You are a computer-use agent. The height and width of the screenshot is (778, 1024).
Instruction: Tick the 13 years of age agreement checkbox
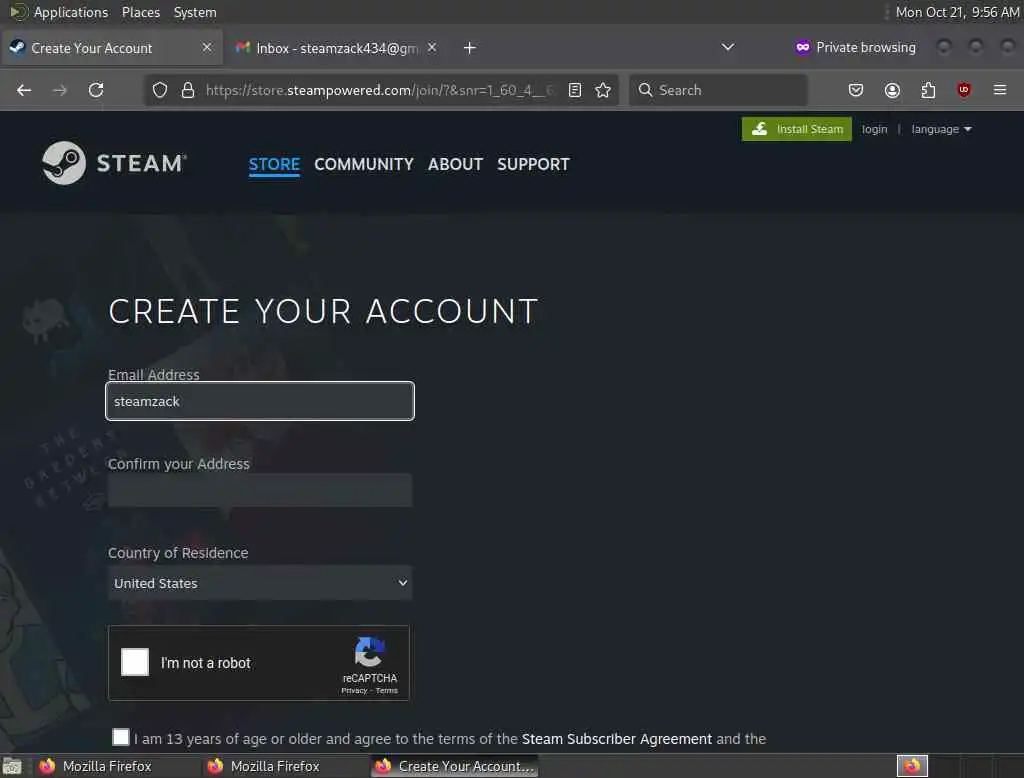tap(121, 737)
